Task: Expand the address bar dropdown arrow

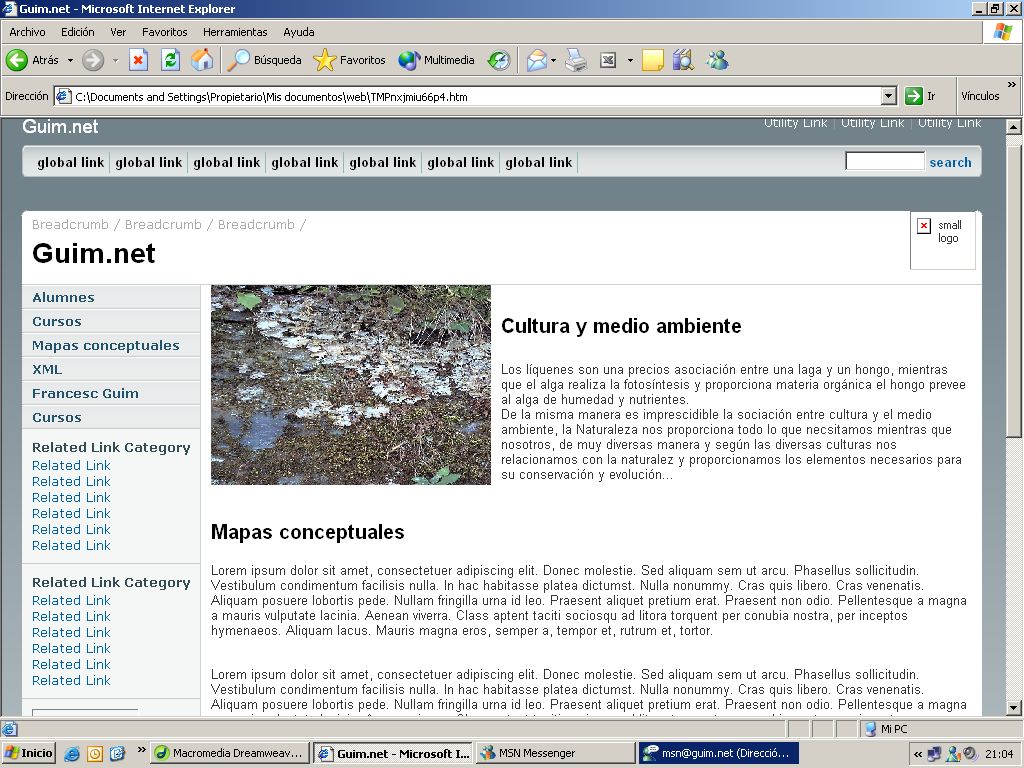Action: tap(888, 97)
